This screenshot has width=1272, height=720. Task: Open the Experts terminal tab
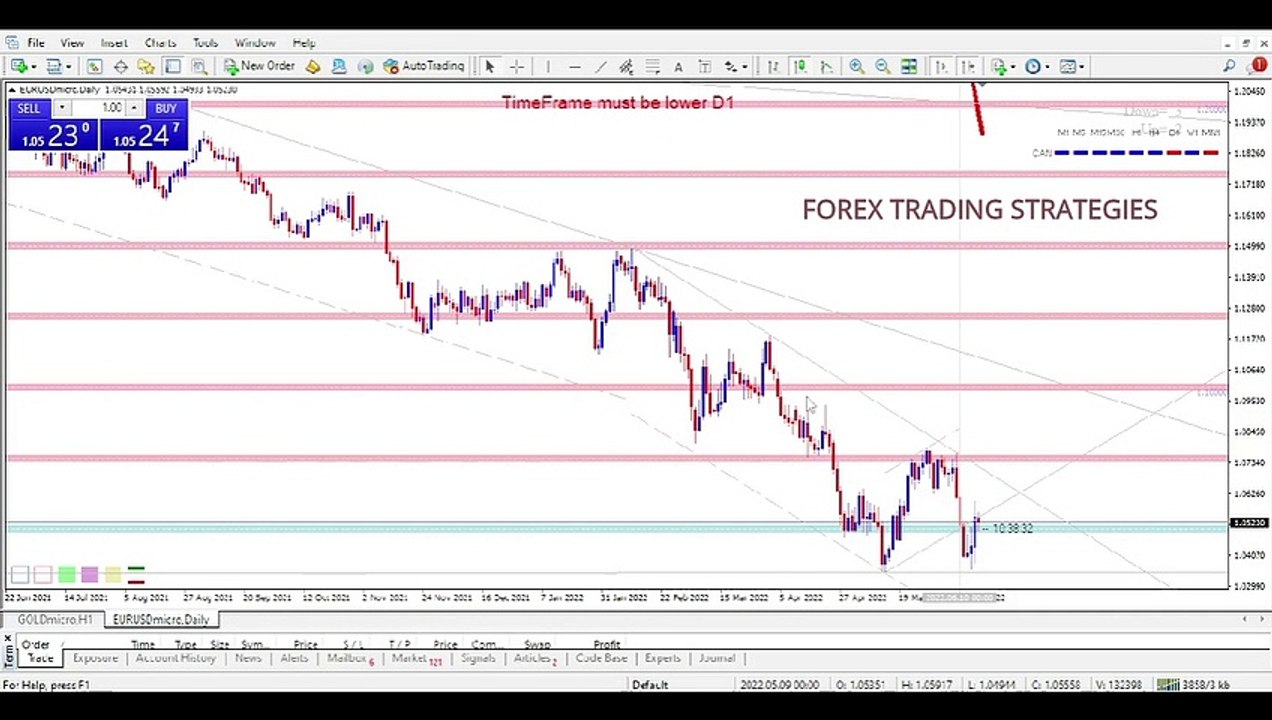coord(662,658)
